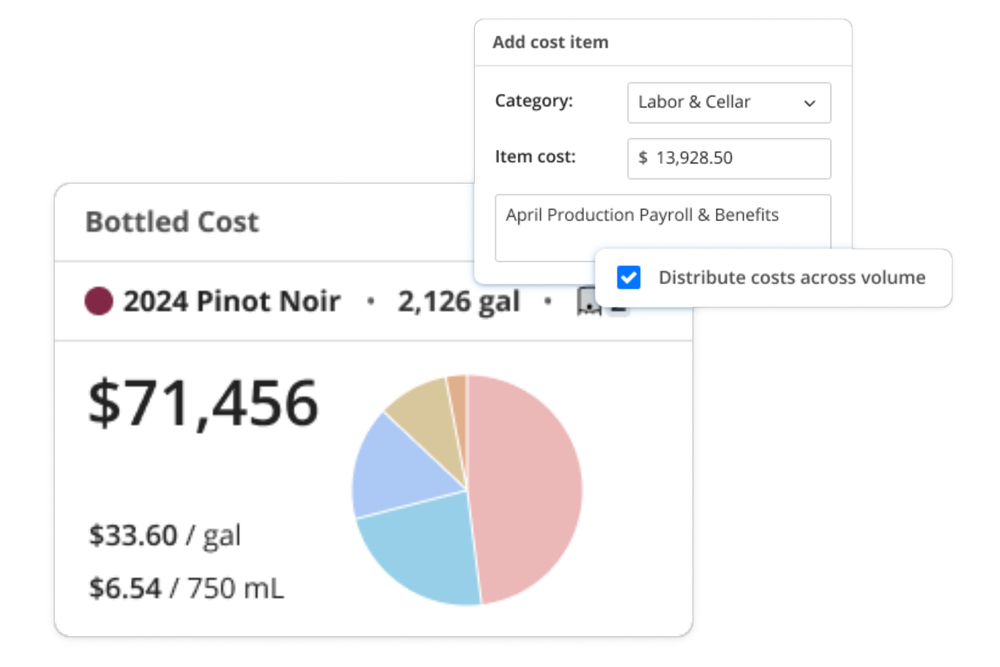The height and width of the screenshot is (667, 1000).
Task: Open the Category dropdown showing Labor & Cellar
Action: coord(729,103)
